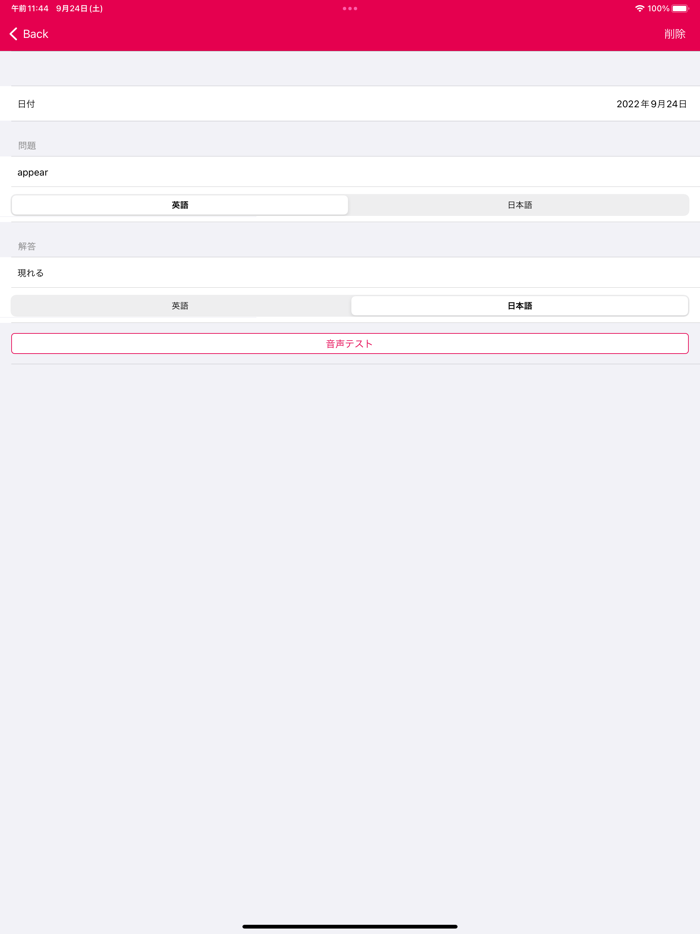The width and height of the screenshot is (700, 934).
Task: Tap the status bar clock 午前11:44
Action: coord(30,8)
